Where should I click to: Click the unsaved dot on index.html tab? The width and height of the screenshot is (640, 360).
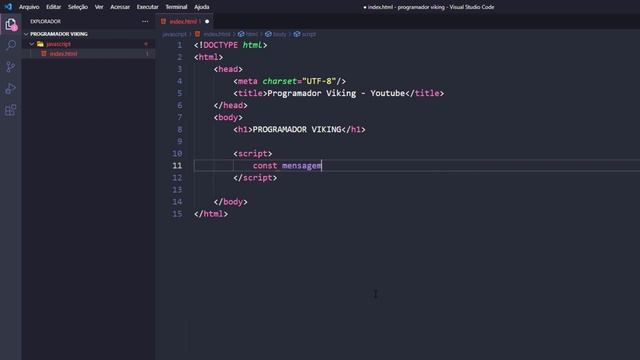pyautogui.click(x=207, y=21)
